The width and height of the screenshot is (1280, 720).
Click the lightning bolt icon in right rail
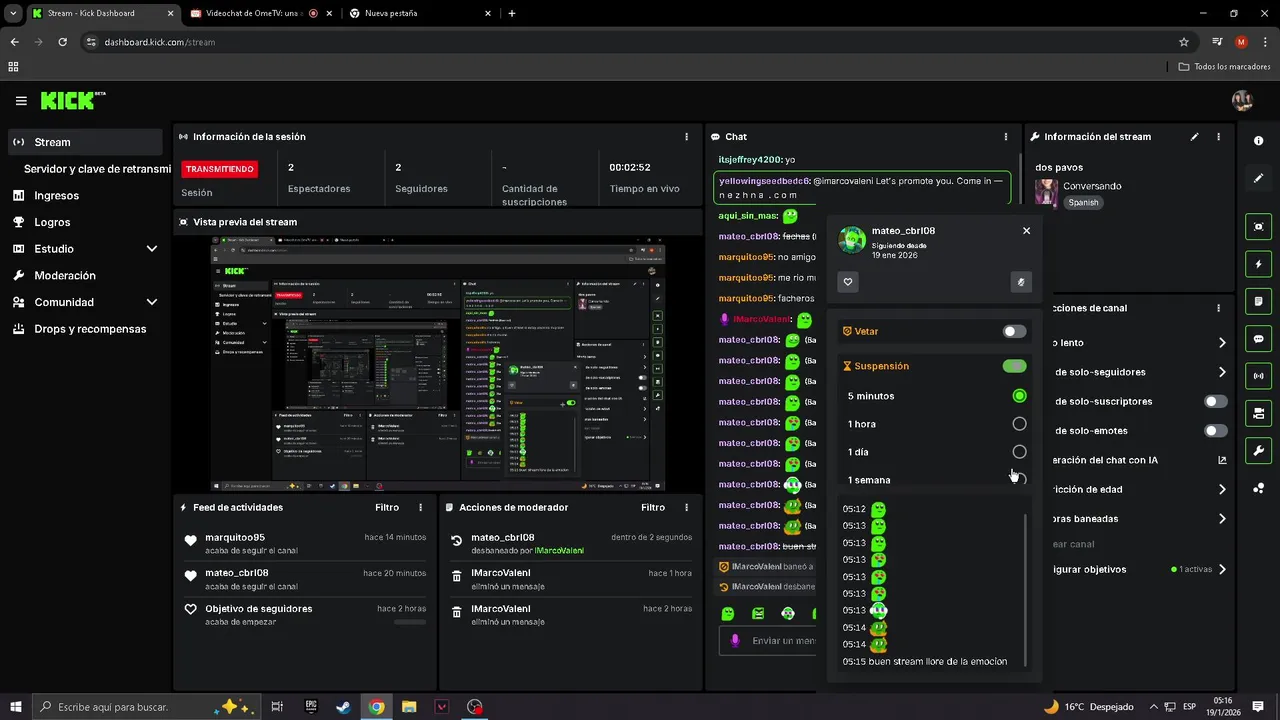1258,264
